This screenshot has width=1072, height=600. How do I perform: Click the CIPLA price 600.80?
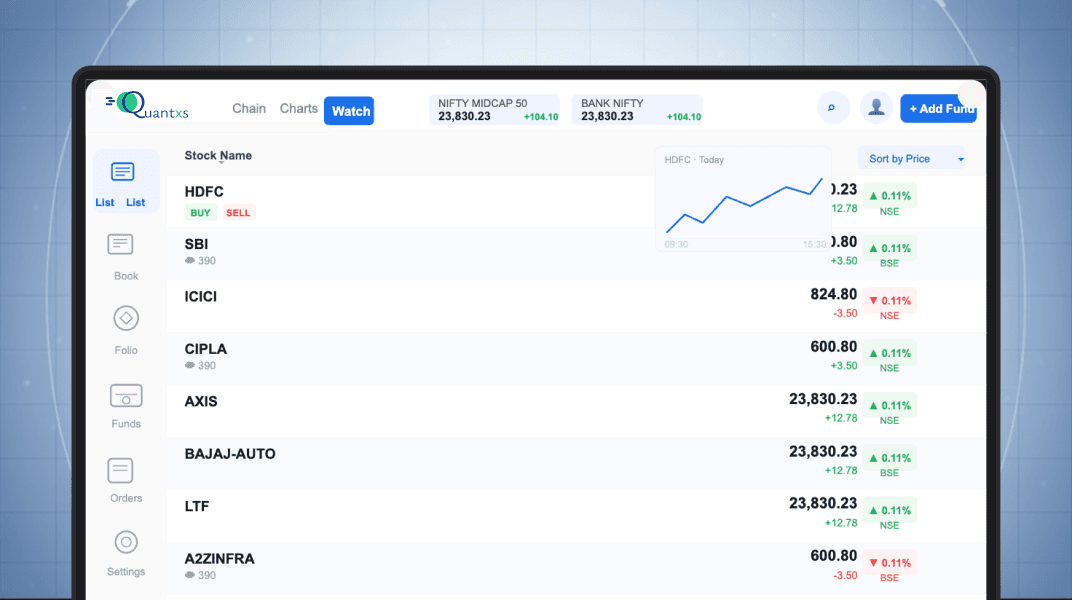[833, 347]
